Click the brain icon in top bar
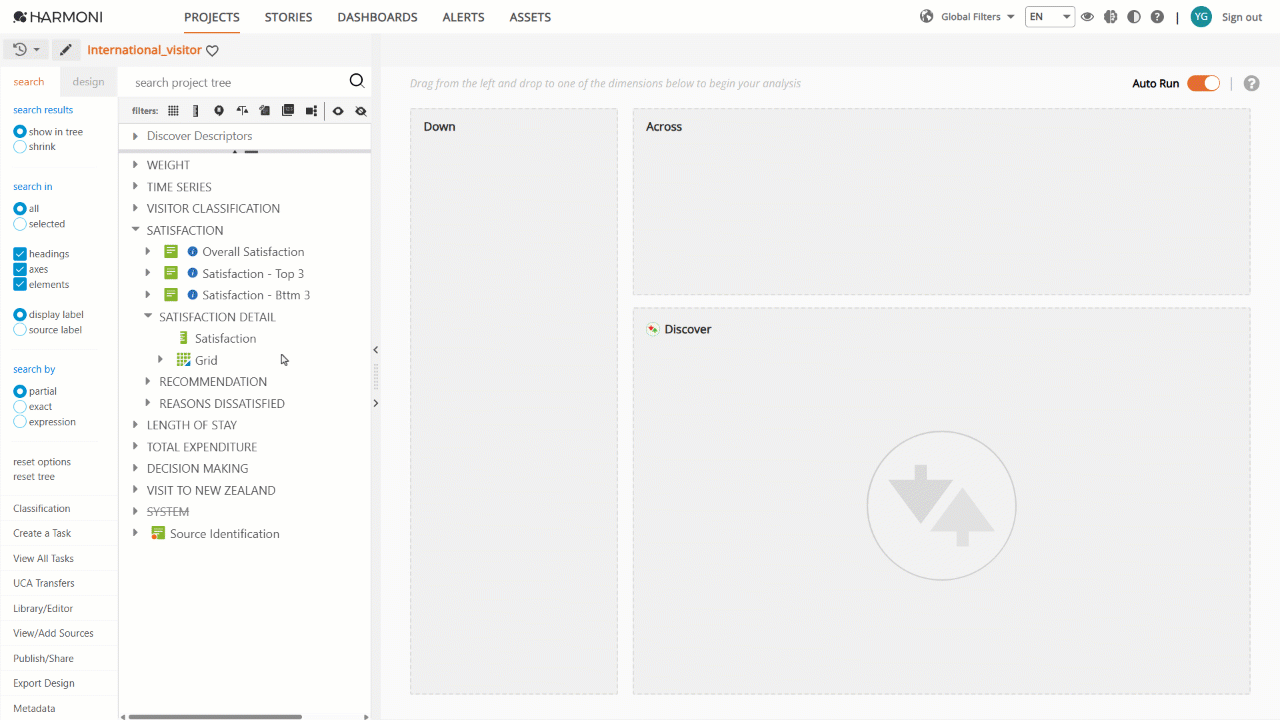This screenshot has width=1280, height=720. pyautogui.click(x=1110, y=17)
